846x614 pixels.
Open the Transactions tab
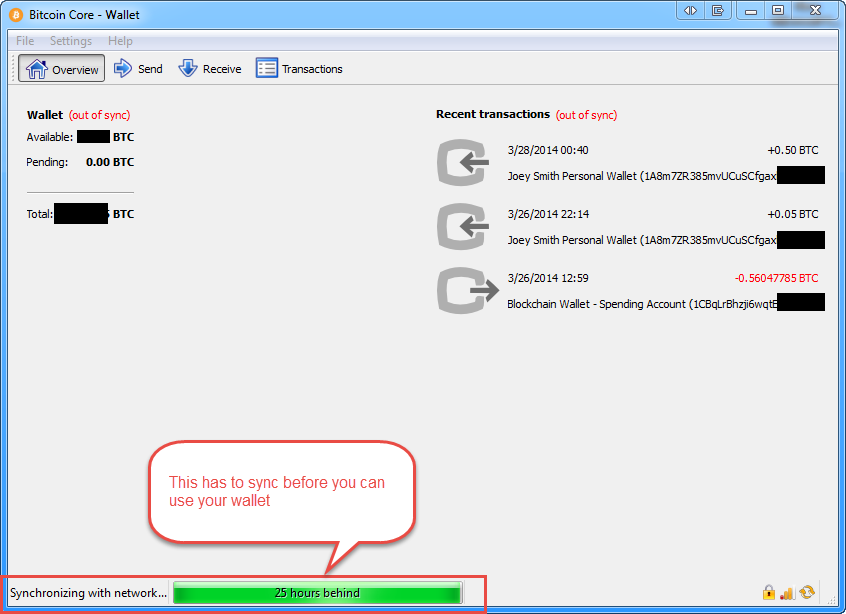point(299,69)
